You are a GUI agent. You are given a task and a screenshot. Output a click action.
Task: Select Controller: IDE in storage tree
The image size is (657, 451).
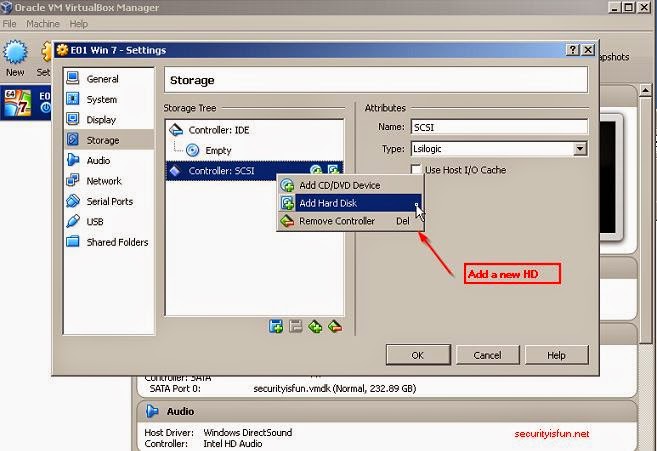point(254,130)
